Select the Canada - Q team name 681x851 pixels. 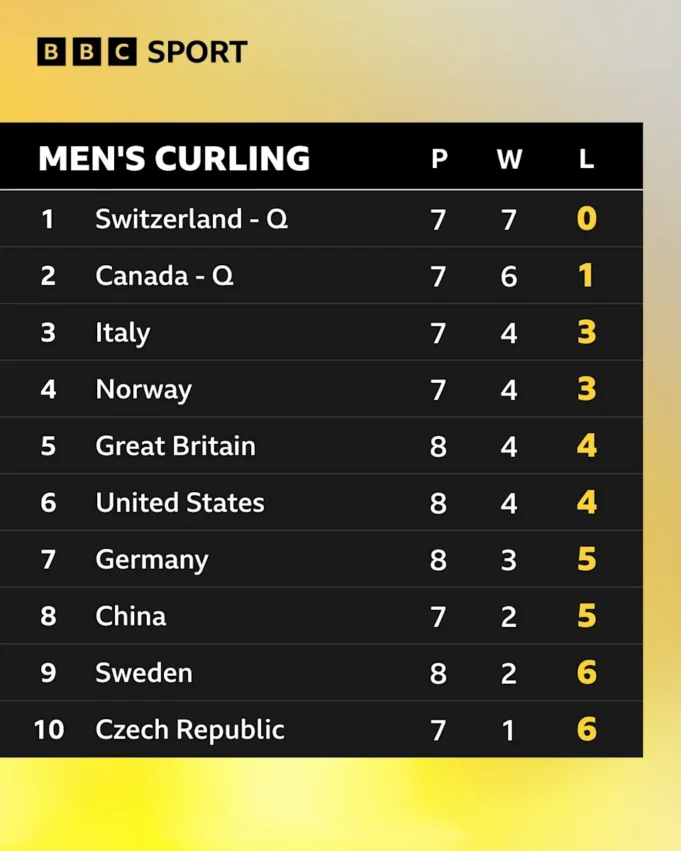[x=164, y=276]
